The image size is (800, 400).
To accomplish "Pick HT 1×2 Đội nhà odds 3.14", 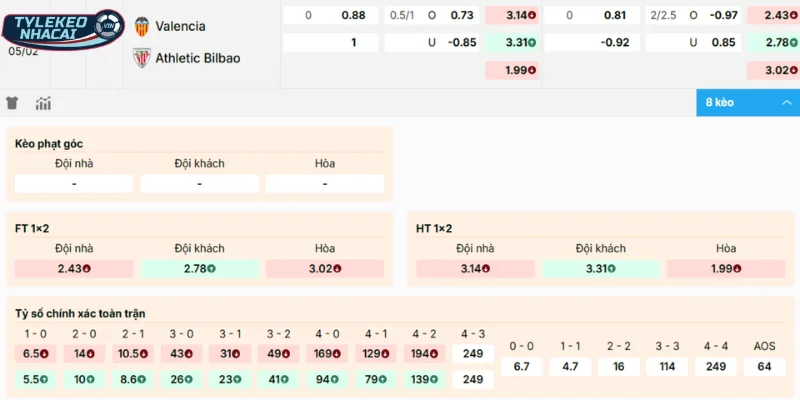I will tap(474, 269).
